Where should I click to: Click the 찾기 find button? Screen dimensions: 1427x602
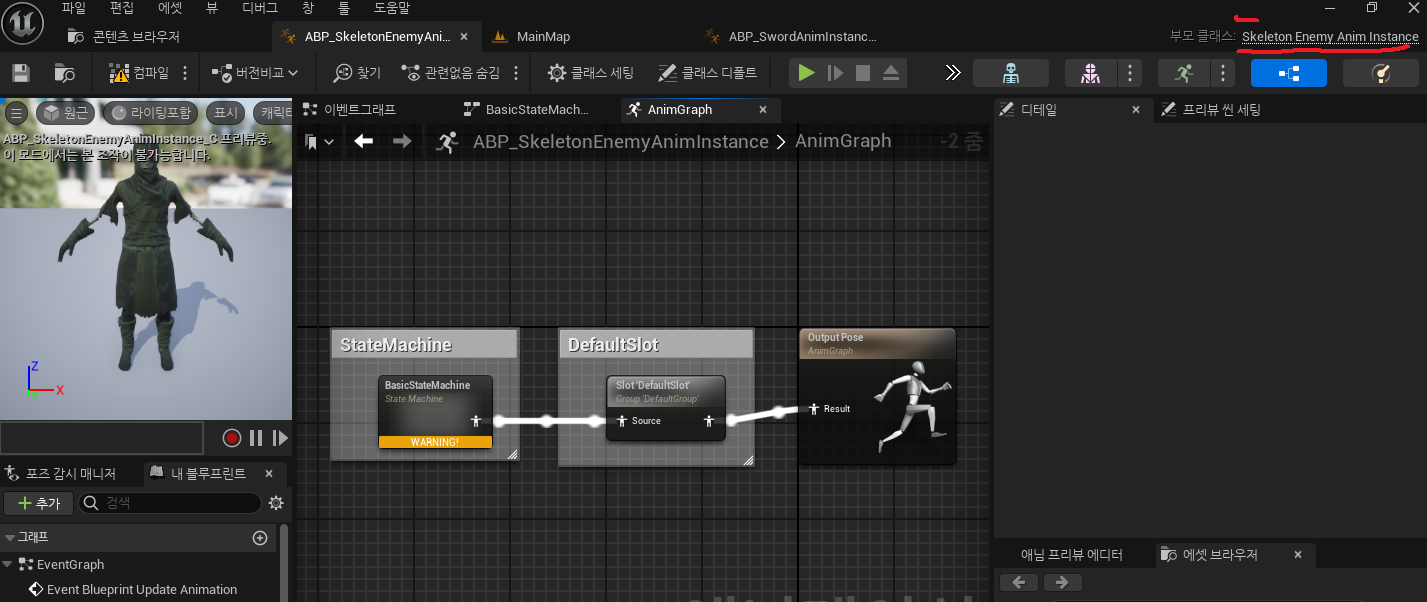(x=358, y=73)
